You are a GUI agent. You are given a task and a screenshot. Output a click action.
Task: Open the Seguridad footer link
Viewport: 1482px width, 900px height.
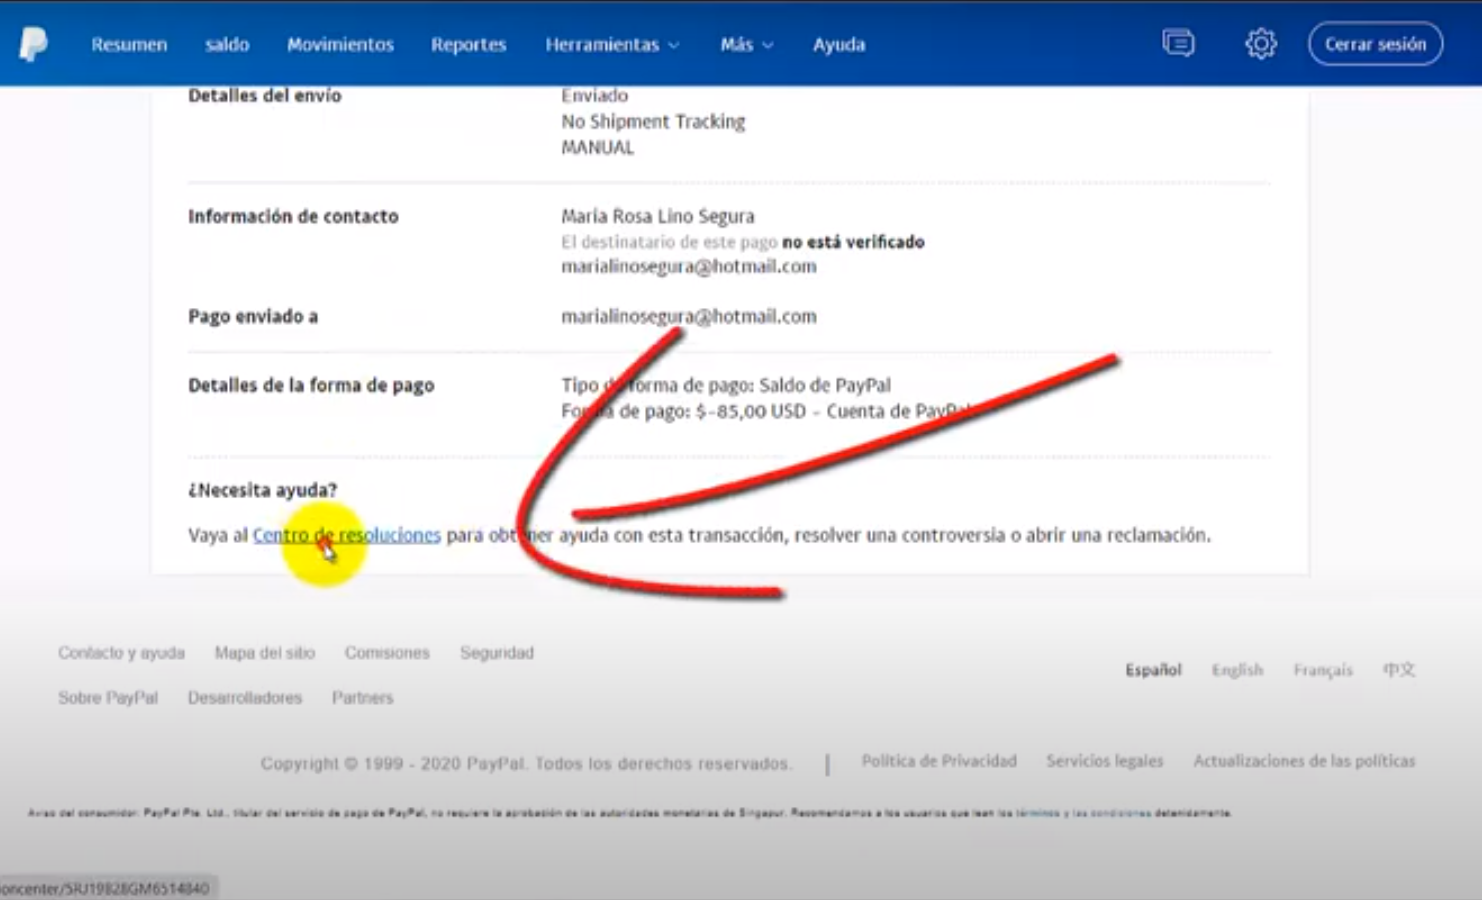[x=497, y=653]
